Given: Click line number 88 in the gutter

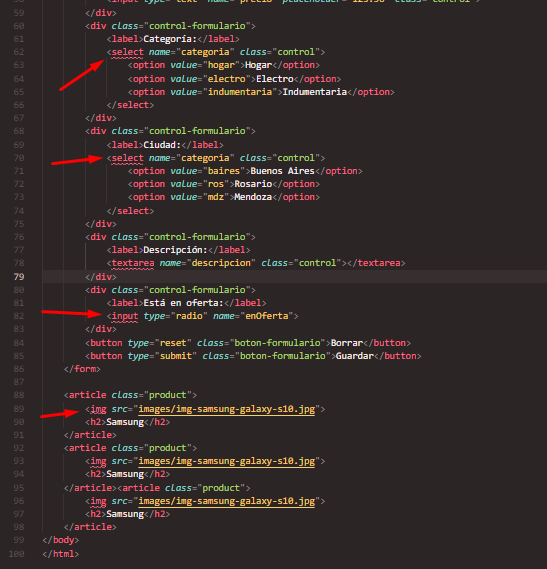Looking at the screenshot, I should point(19,395).
